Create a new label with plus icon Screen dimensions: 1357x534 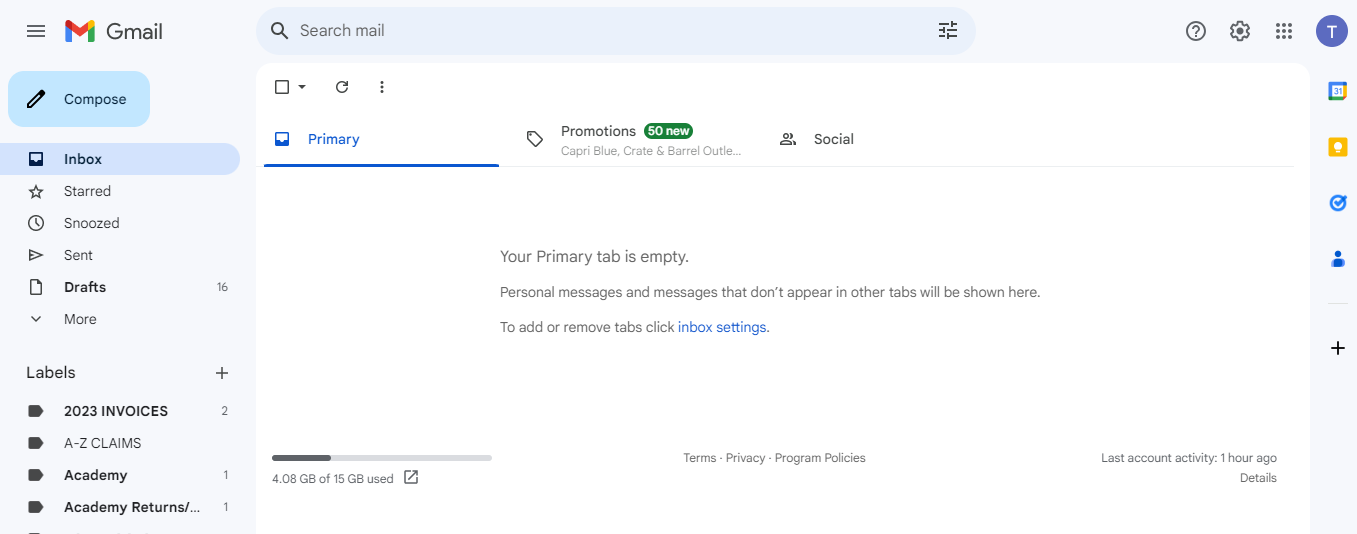pyautogui.click(x=222, y=373)
